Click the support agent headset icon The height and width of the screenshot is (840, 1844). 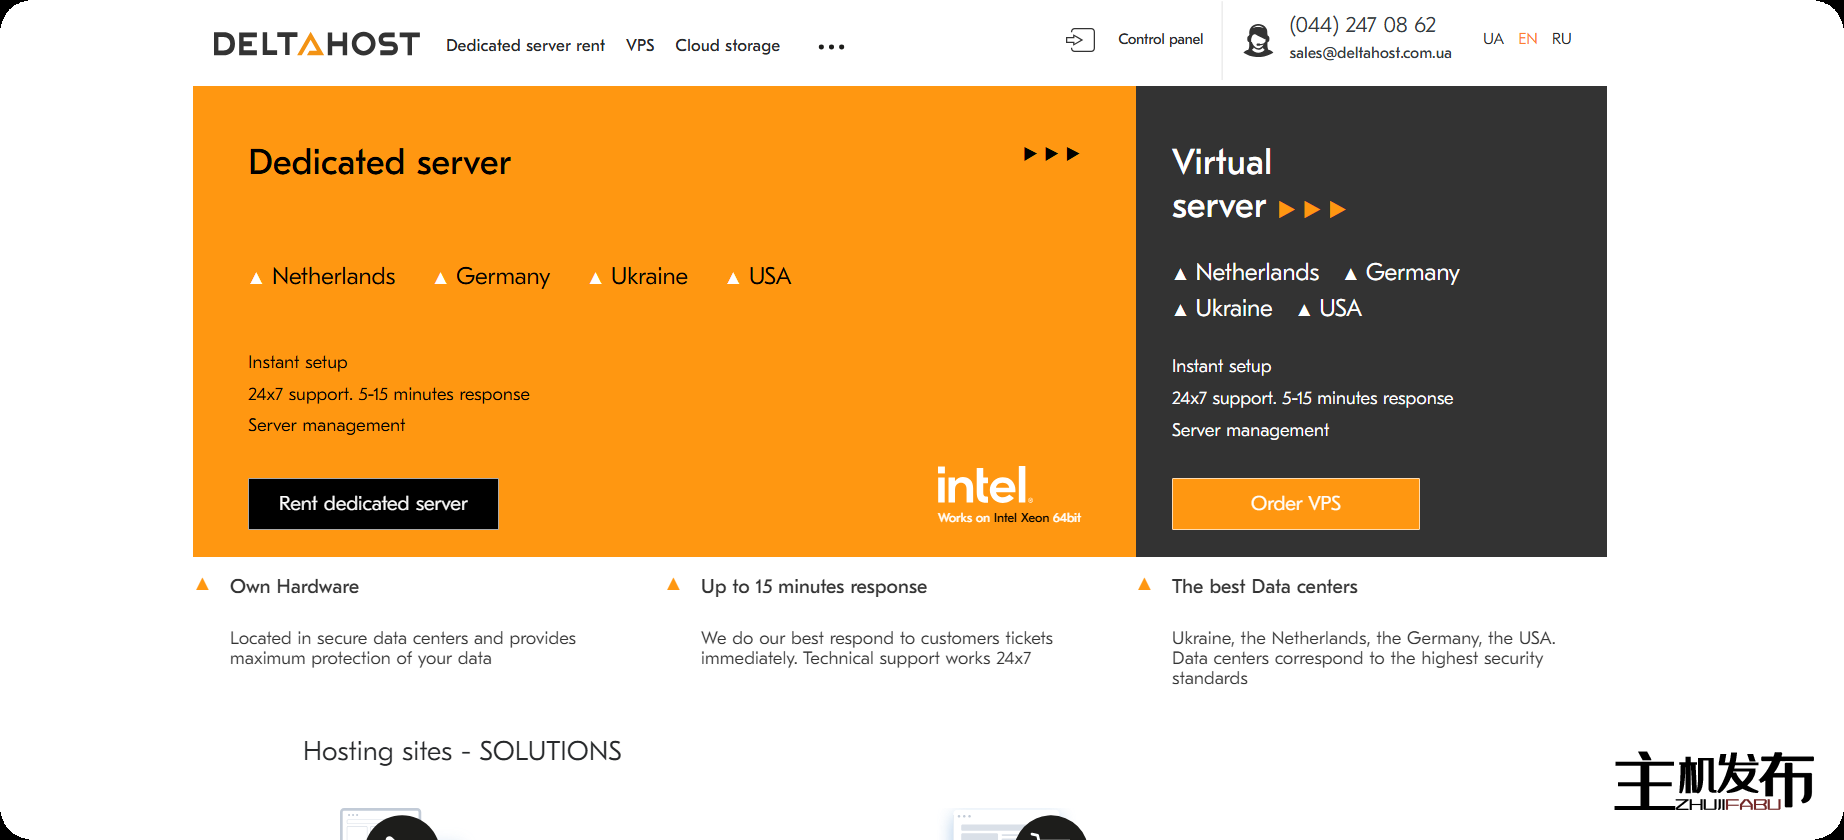click(x=1257, y=40)
